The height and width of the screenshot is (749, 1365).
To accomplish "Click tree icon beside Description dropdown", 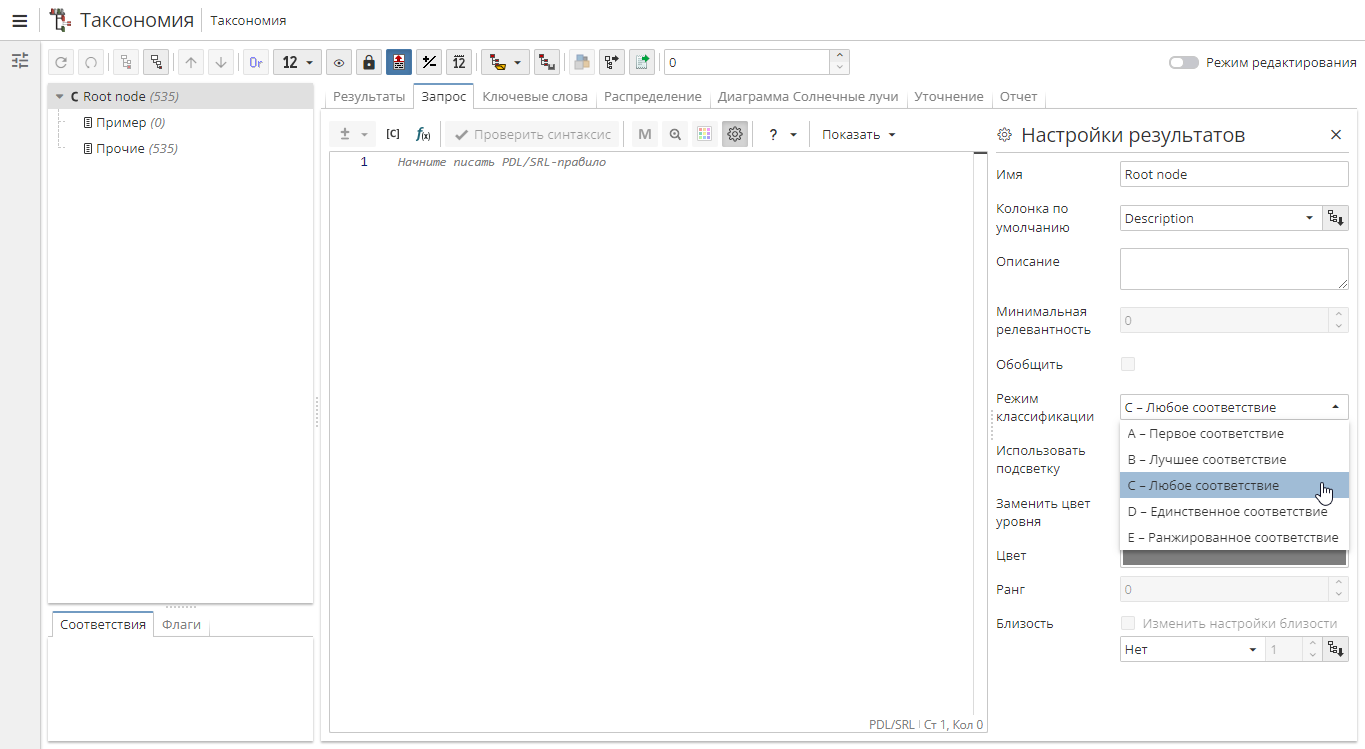I will click(1335, 218).
